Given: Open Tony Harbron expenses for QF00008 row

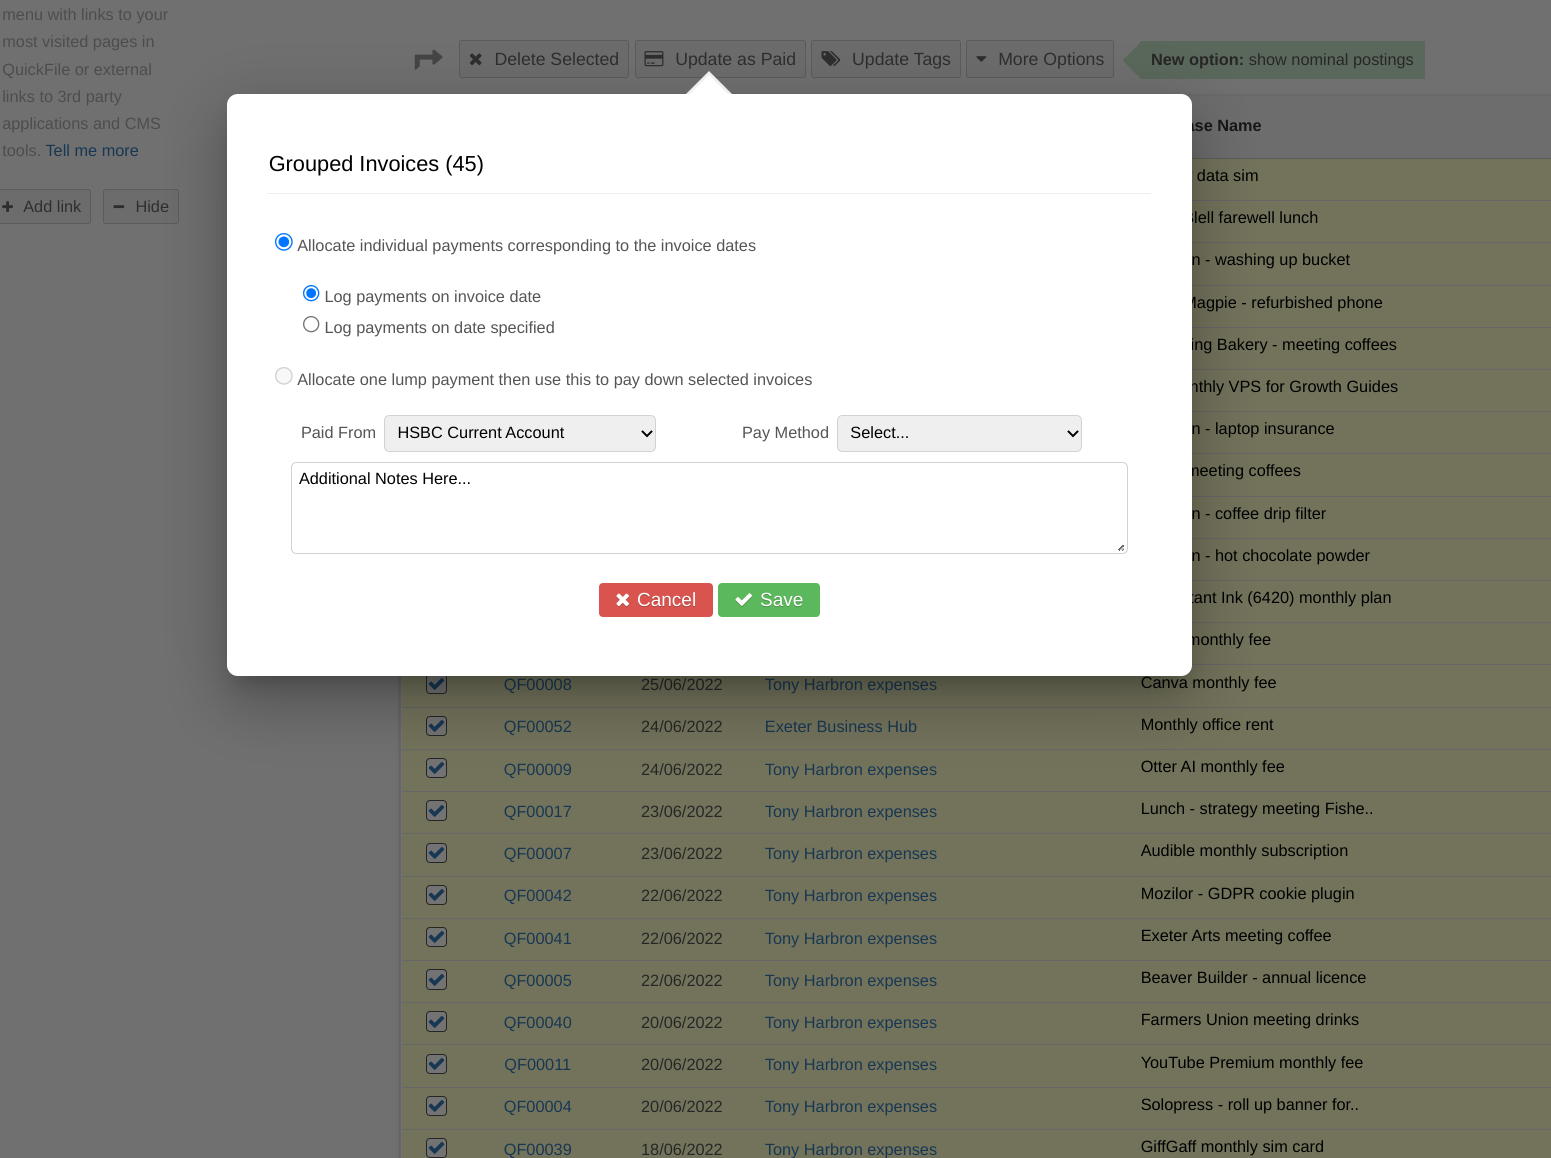Looking at the screenshot, I should point(851,685).
